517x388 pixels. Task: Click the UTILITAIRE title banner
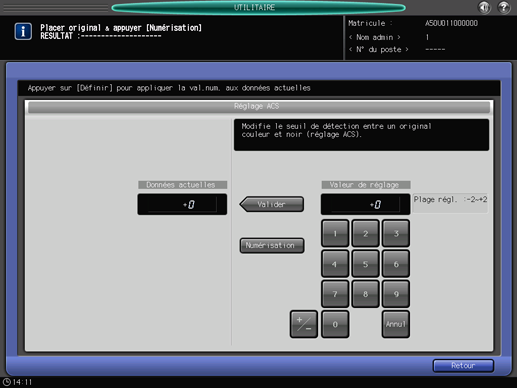click(258, 7)
